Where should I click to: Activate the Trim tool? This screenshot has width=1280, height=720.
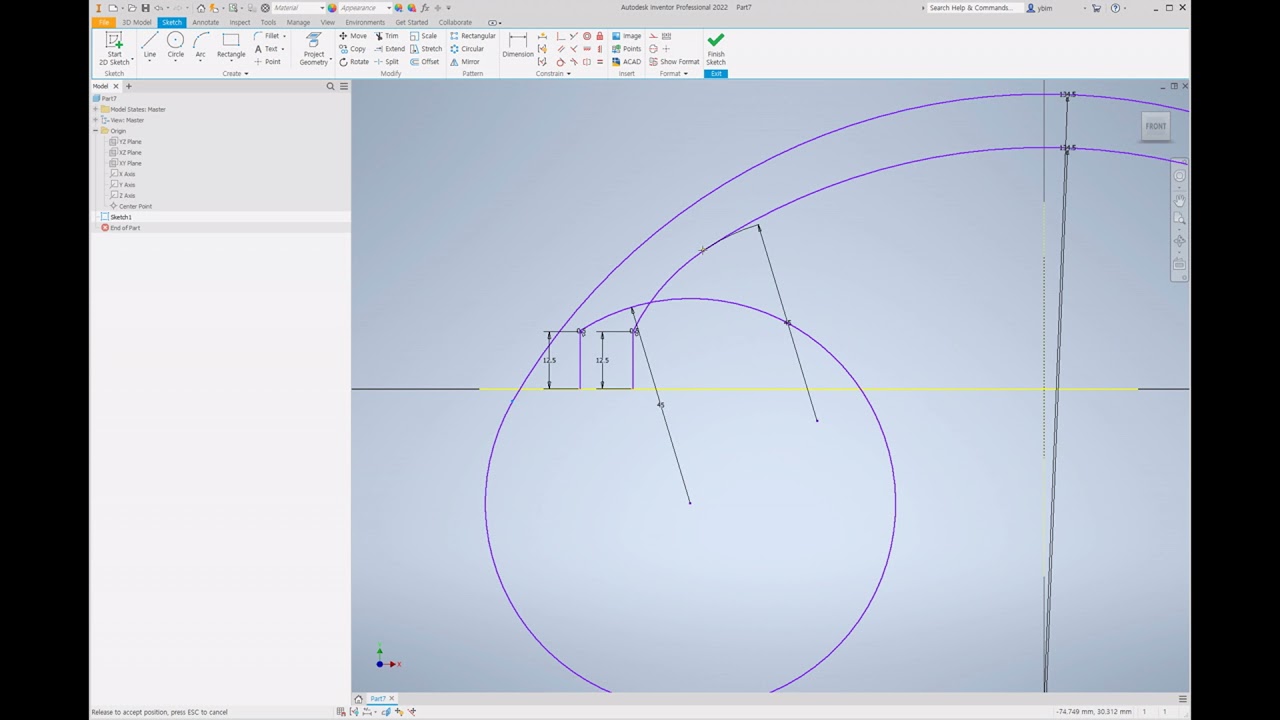point(386,36)
